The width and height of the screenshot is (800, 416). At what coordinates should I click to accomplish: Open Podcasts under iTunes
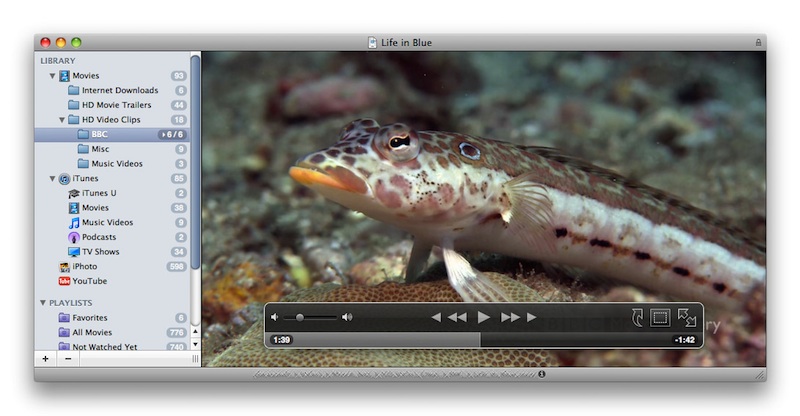98,237
